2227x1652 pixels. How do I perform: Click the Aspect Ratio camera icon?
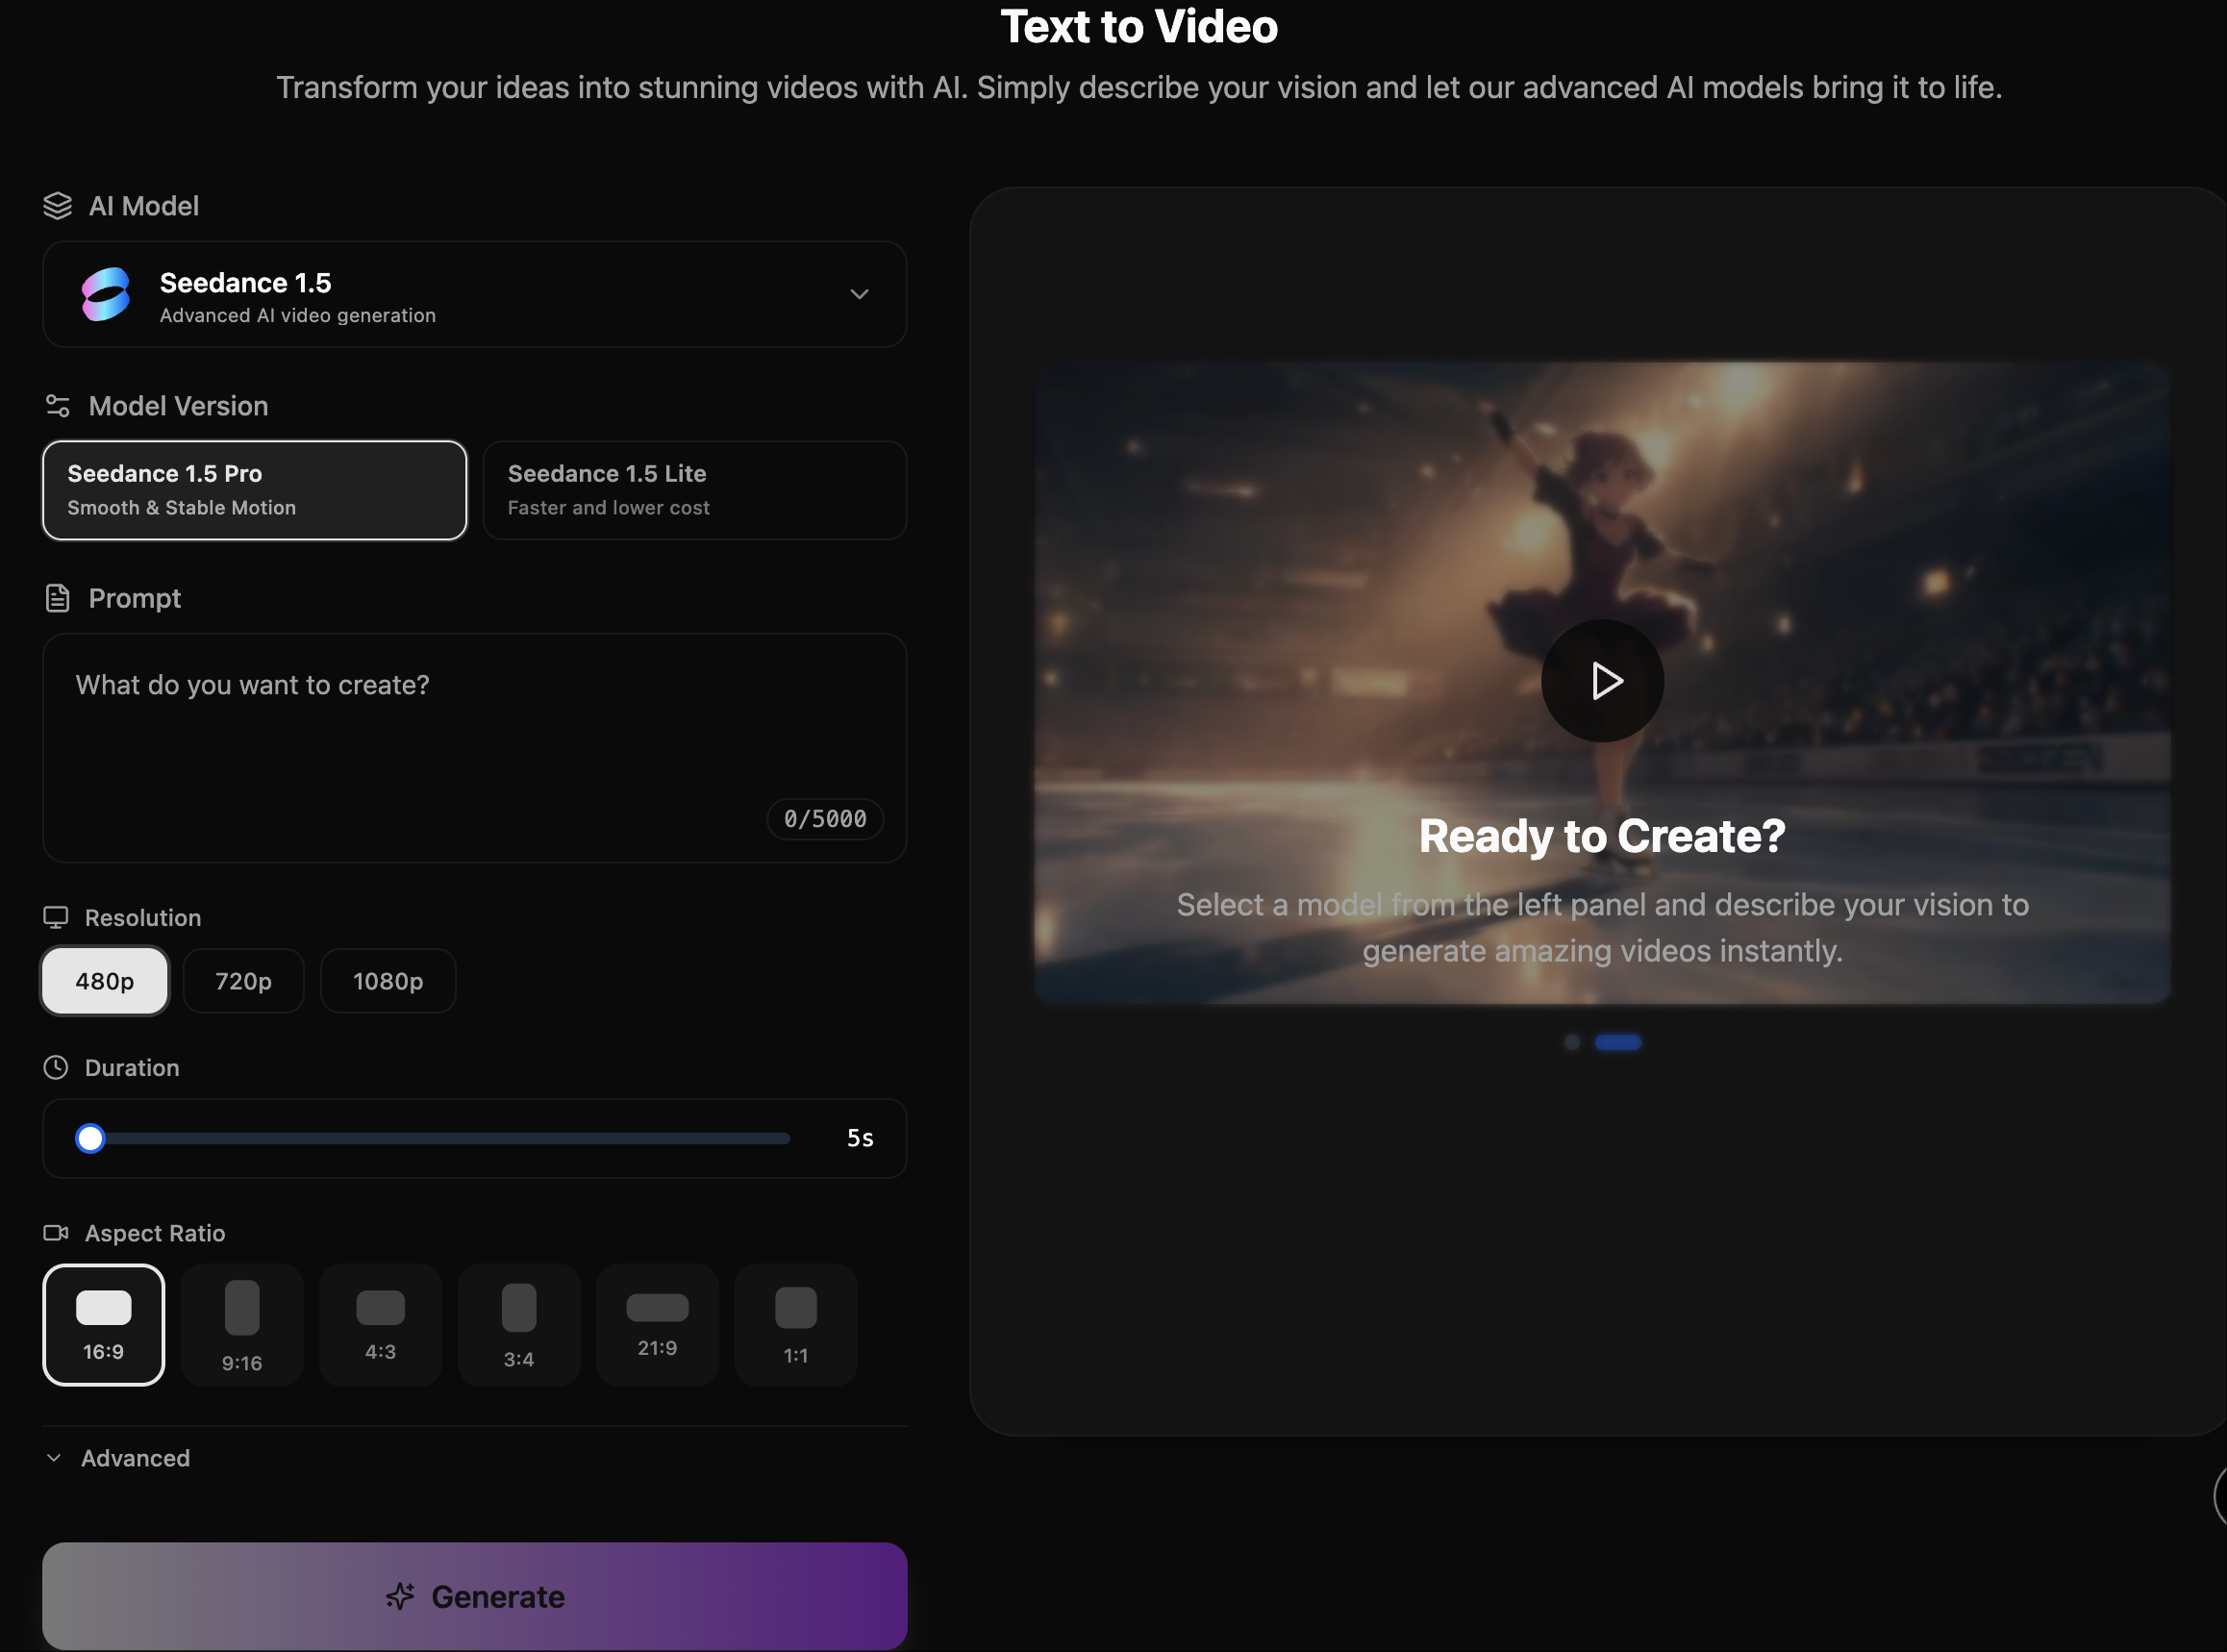click(x=57, y=1232)
